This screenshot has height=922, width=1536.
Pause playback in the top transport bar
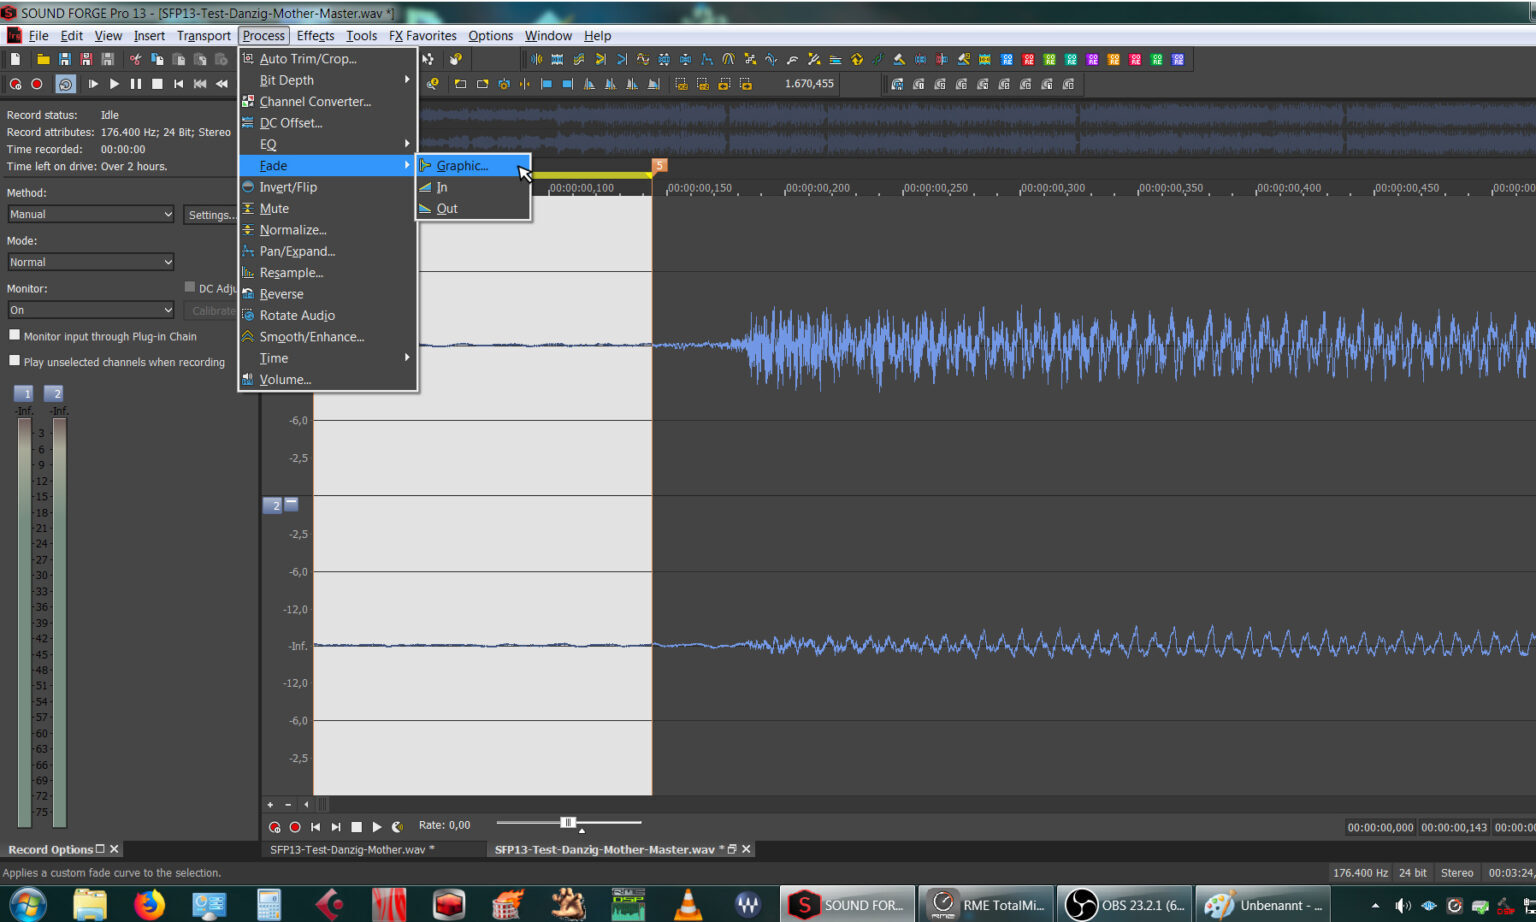coord(136,84)
